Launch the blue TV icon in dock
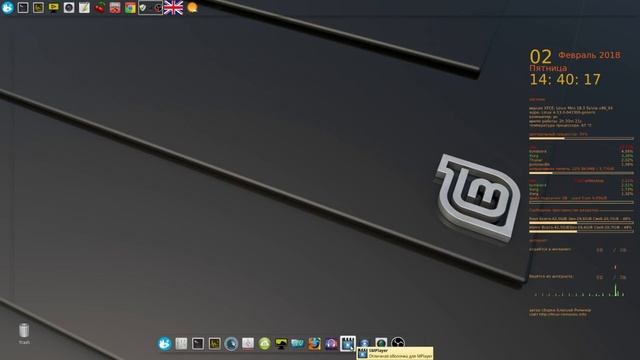This screenshot has width=640, height=360. [x=298, y=344]
